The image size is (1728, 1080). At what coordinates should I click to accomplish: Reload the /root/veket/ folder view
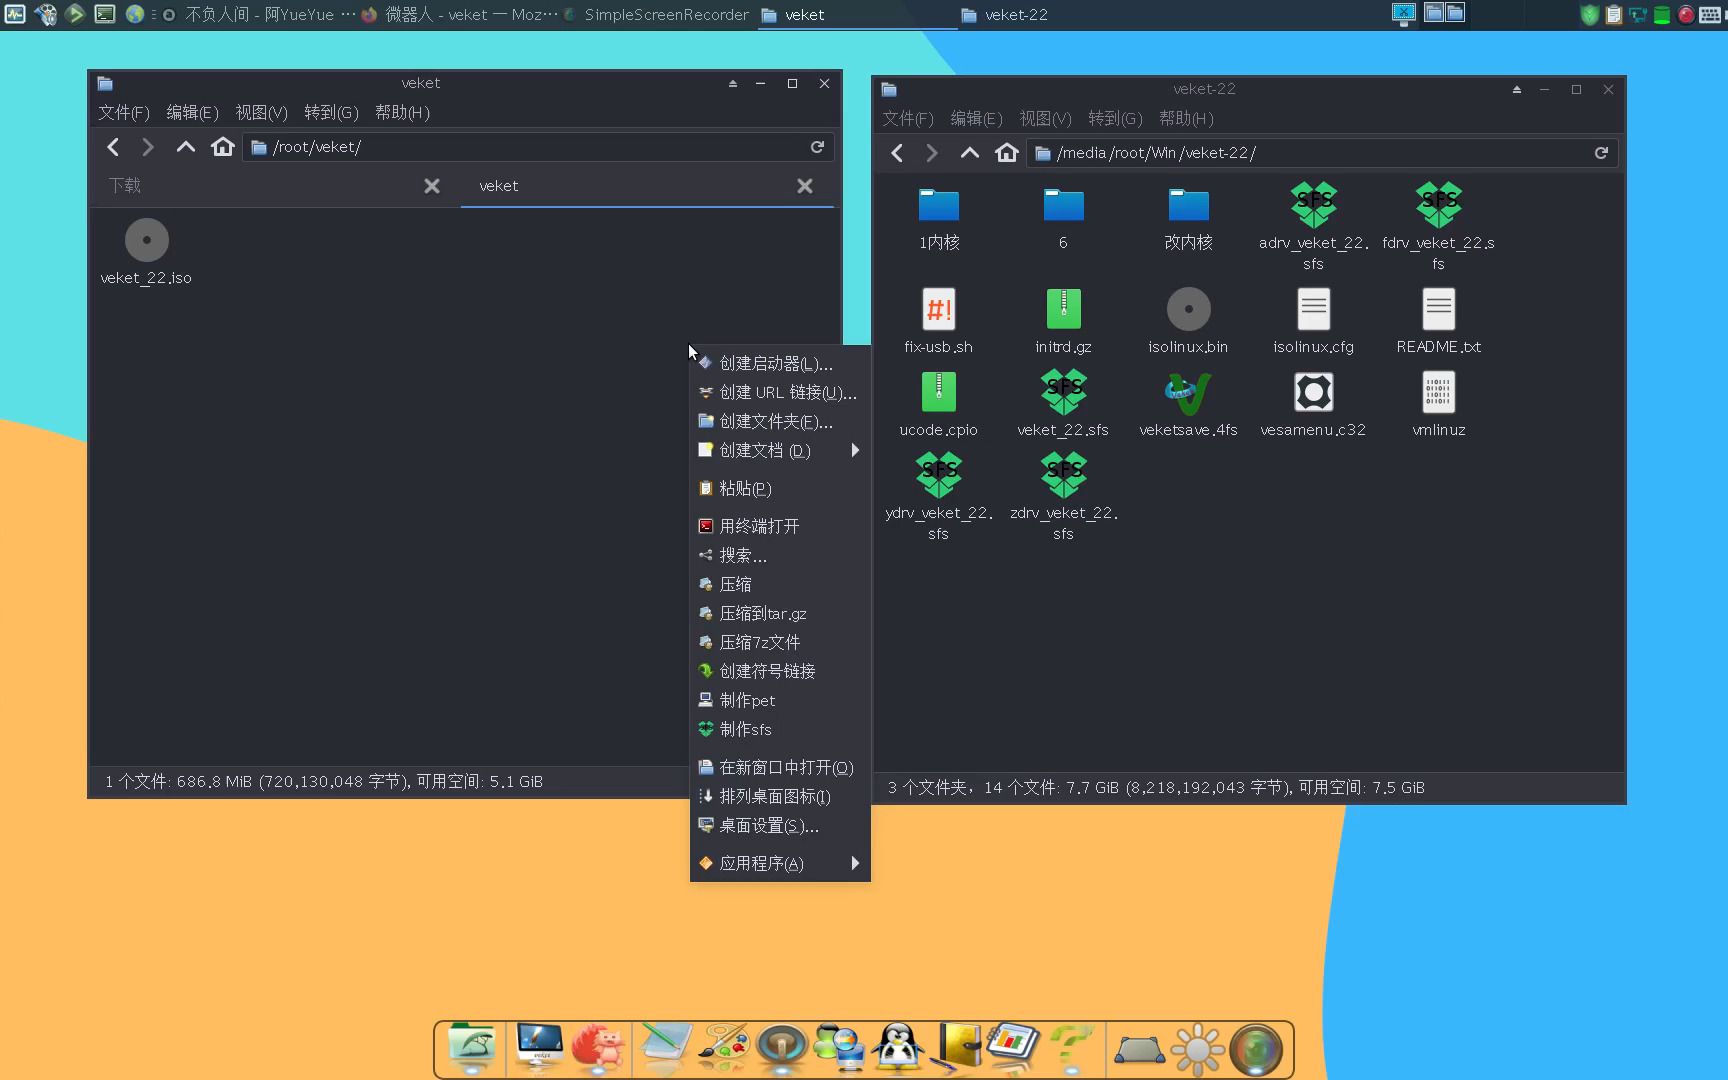tap(817, 147)
